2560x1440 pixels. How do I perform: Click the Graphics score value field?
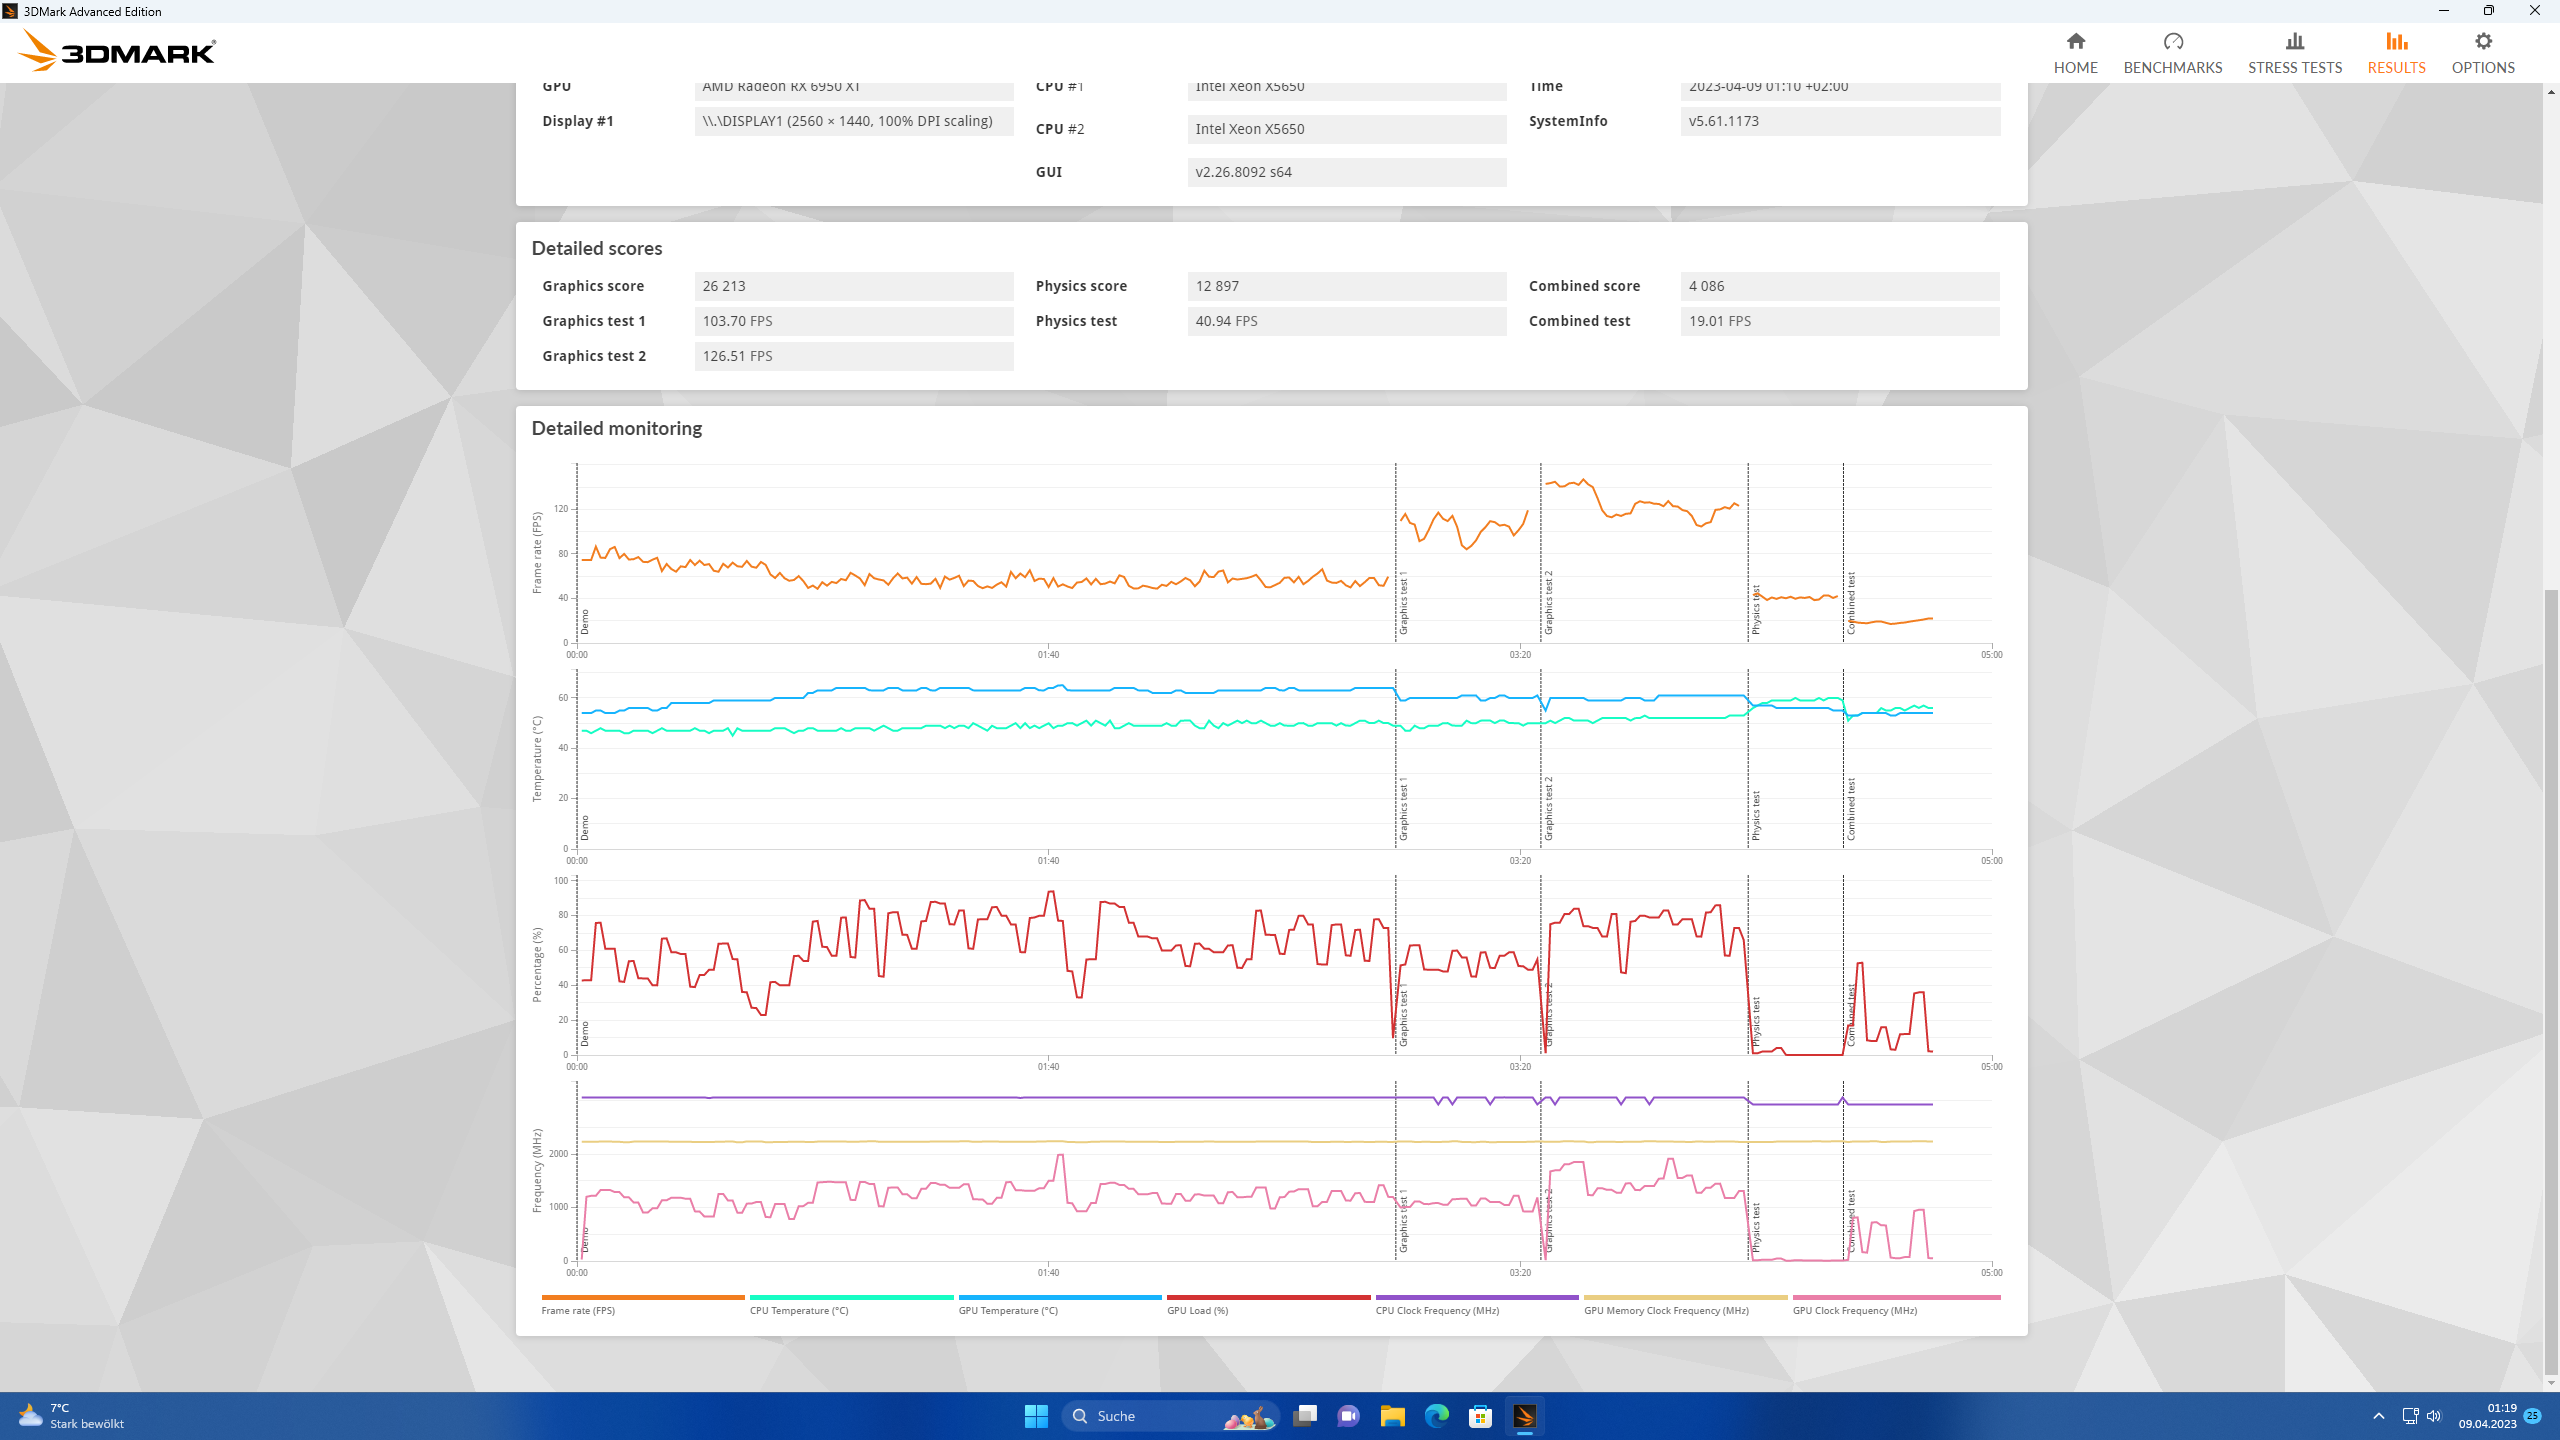tap(853, 286)
